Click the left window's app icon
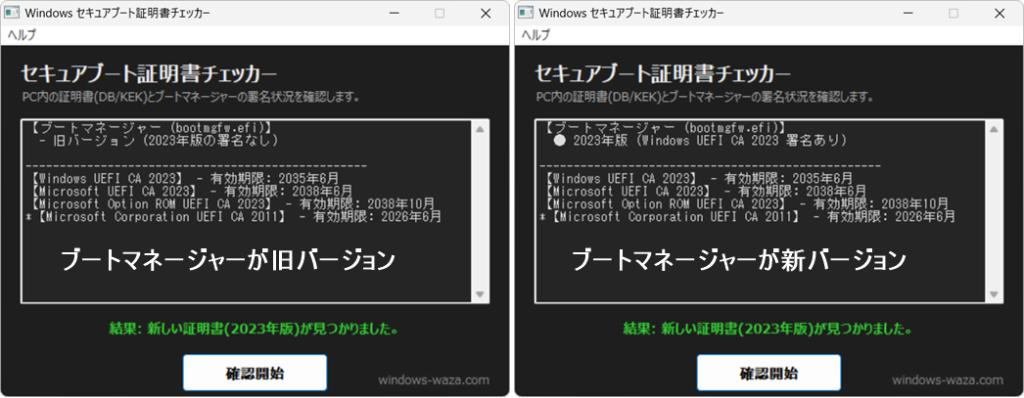 coord(13,12)
